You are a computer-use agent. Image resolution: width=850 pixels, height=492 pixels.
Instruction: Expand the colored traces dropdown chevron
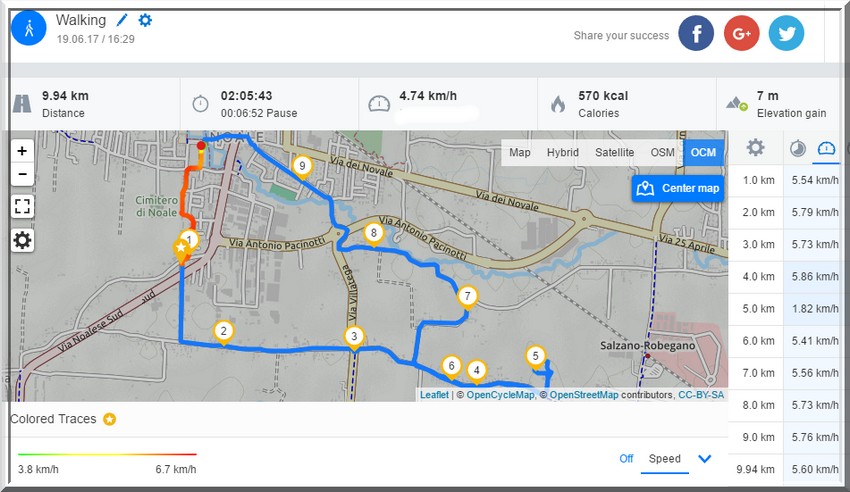(x=704, y=459)
